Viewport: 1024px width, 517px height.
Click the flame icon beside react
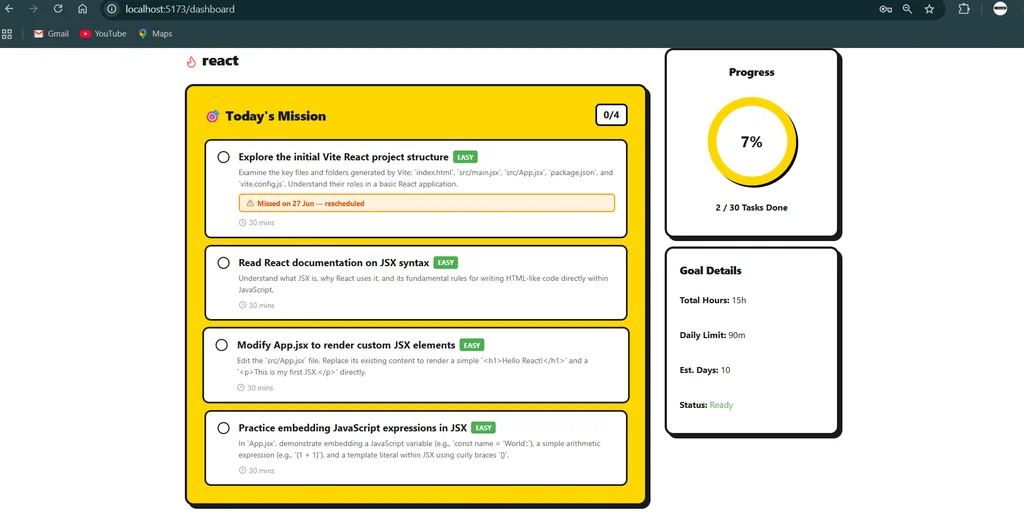click(x=191, y=61)
